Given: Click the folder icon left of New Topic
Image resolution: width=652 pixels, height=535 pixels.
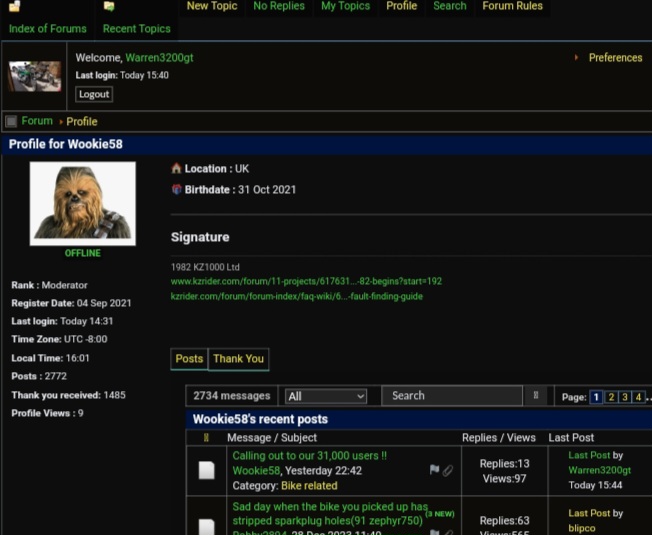Looking at the screenshot, I should pyautogui.click(x=109, y=6).
